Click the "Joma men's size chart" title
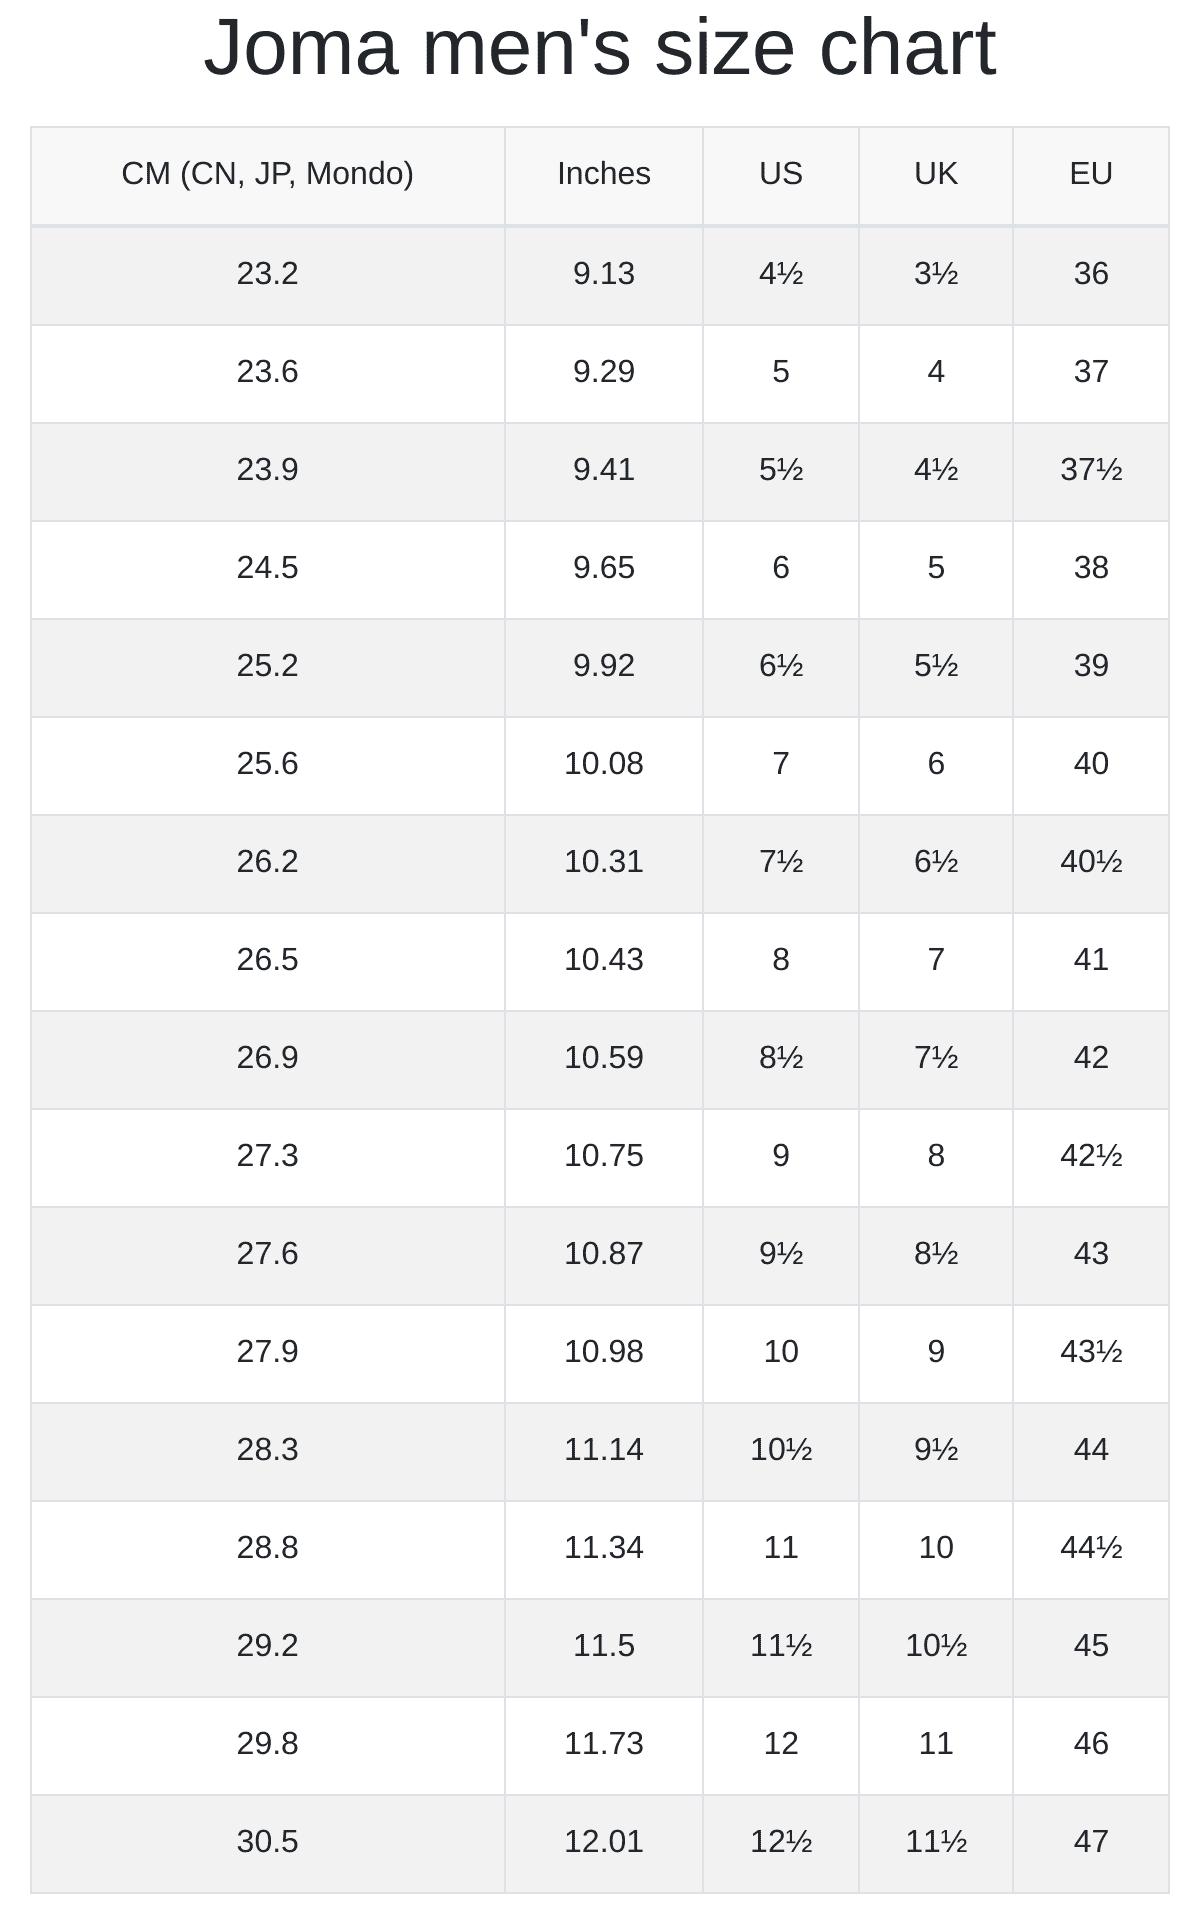The width and height of the screenshot is (1200, 1924). click(600, 48)
